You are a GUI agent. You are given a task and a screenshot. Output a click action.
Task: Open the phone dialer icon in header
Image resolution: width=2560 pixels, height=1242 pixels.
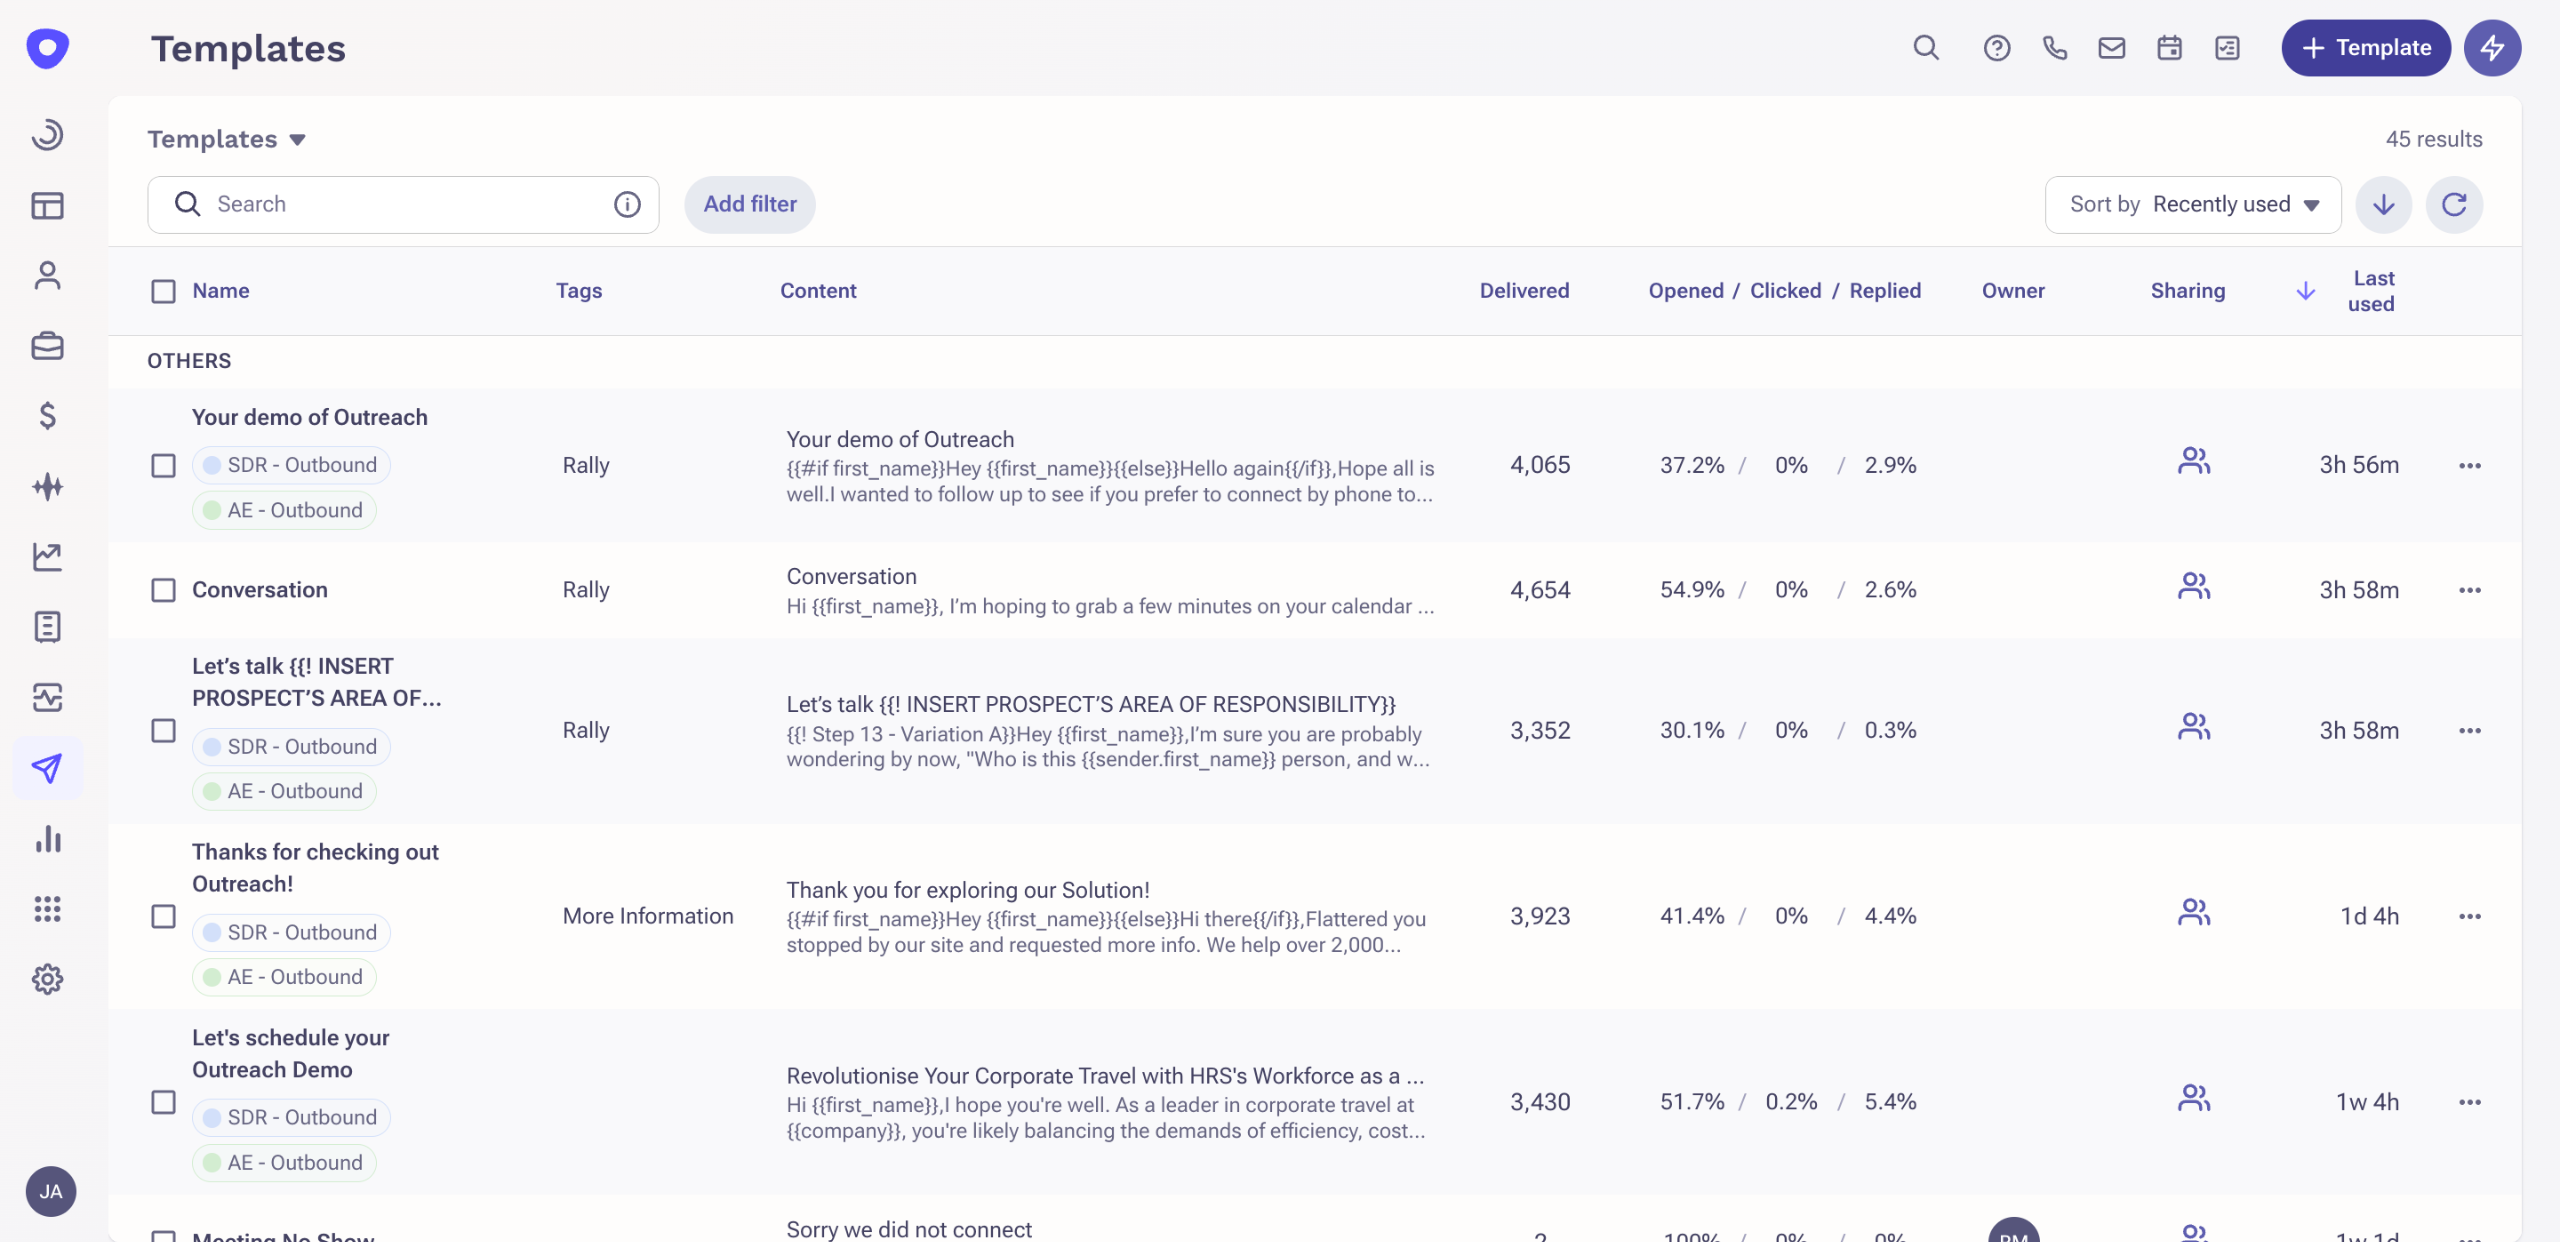click(x=2054, y=48)
